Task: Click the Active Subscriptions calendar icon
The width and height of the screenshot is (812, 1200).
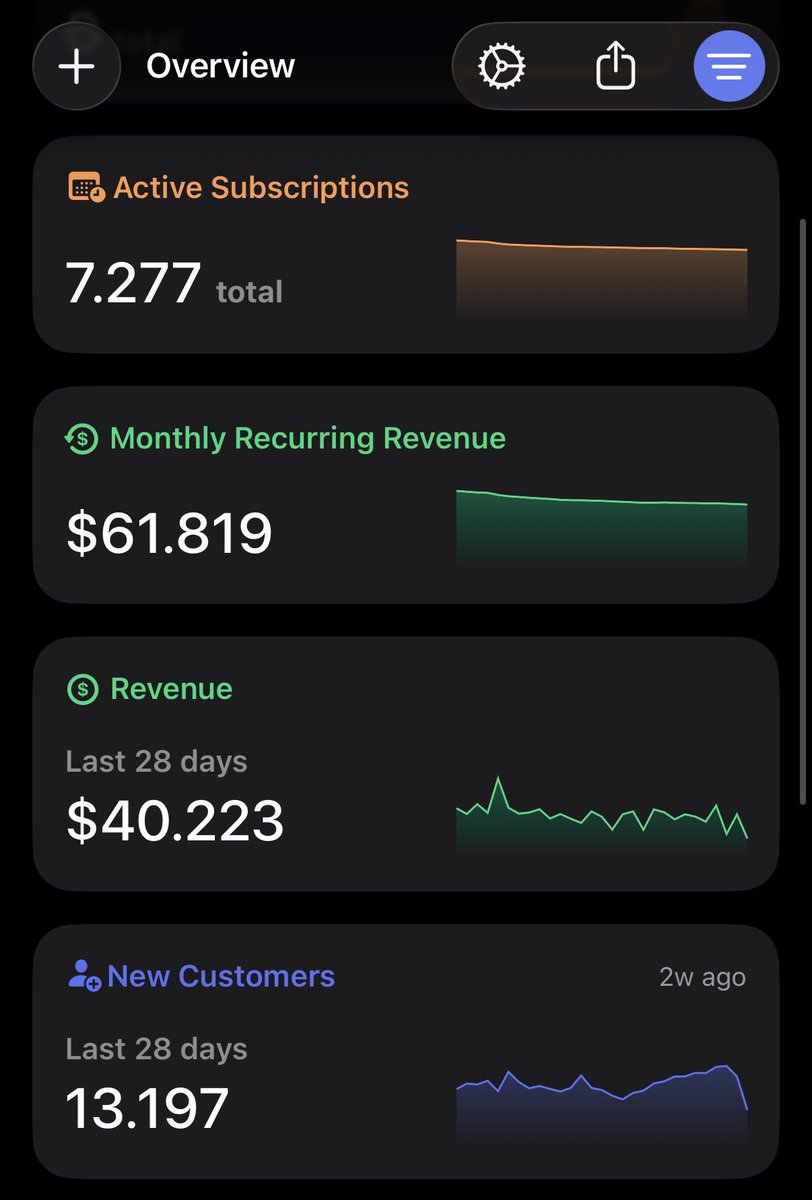Action: (86, 187)
